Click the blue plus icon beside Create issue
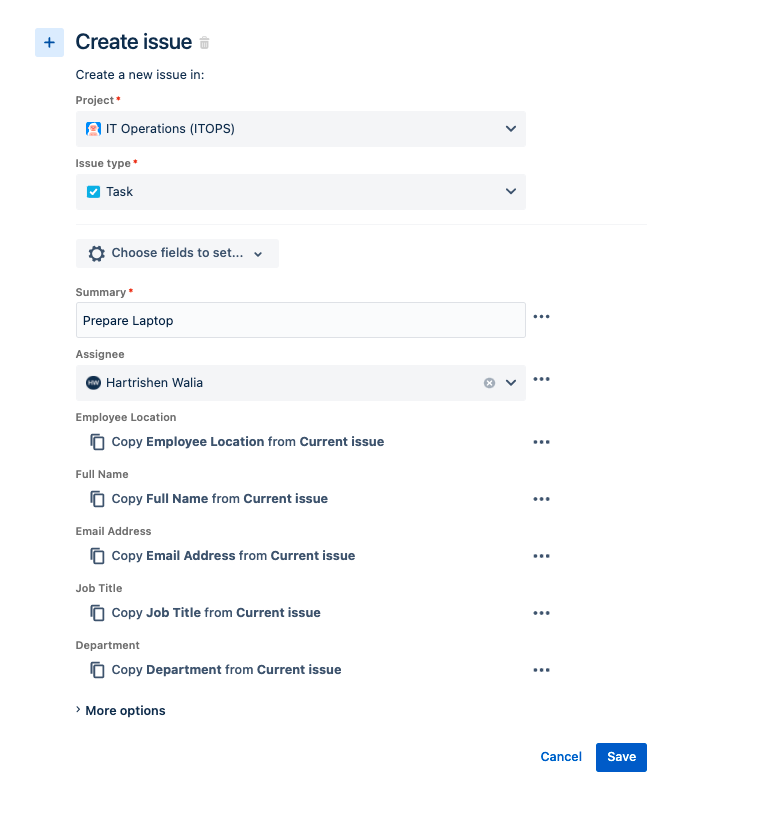This screenshot has width=759, height=818. (48, 42)
